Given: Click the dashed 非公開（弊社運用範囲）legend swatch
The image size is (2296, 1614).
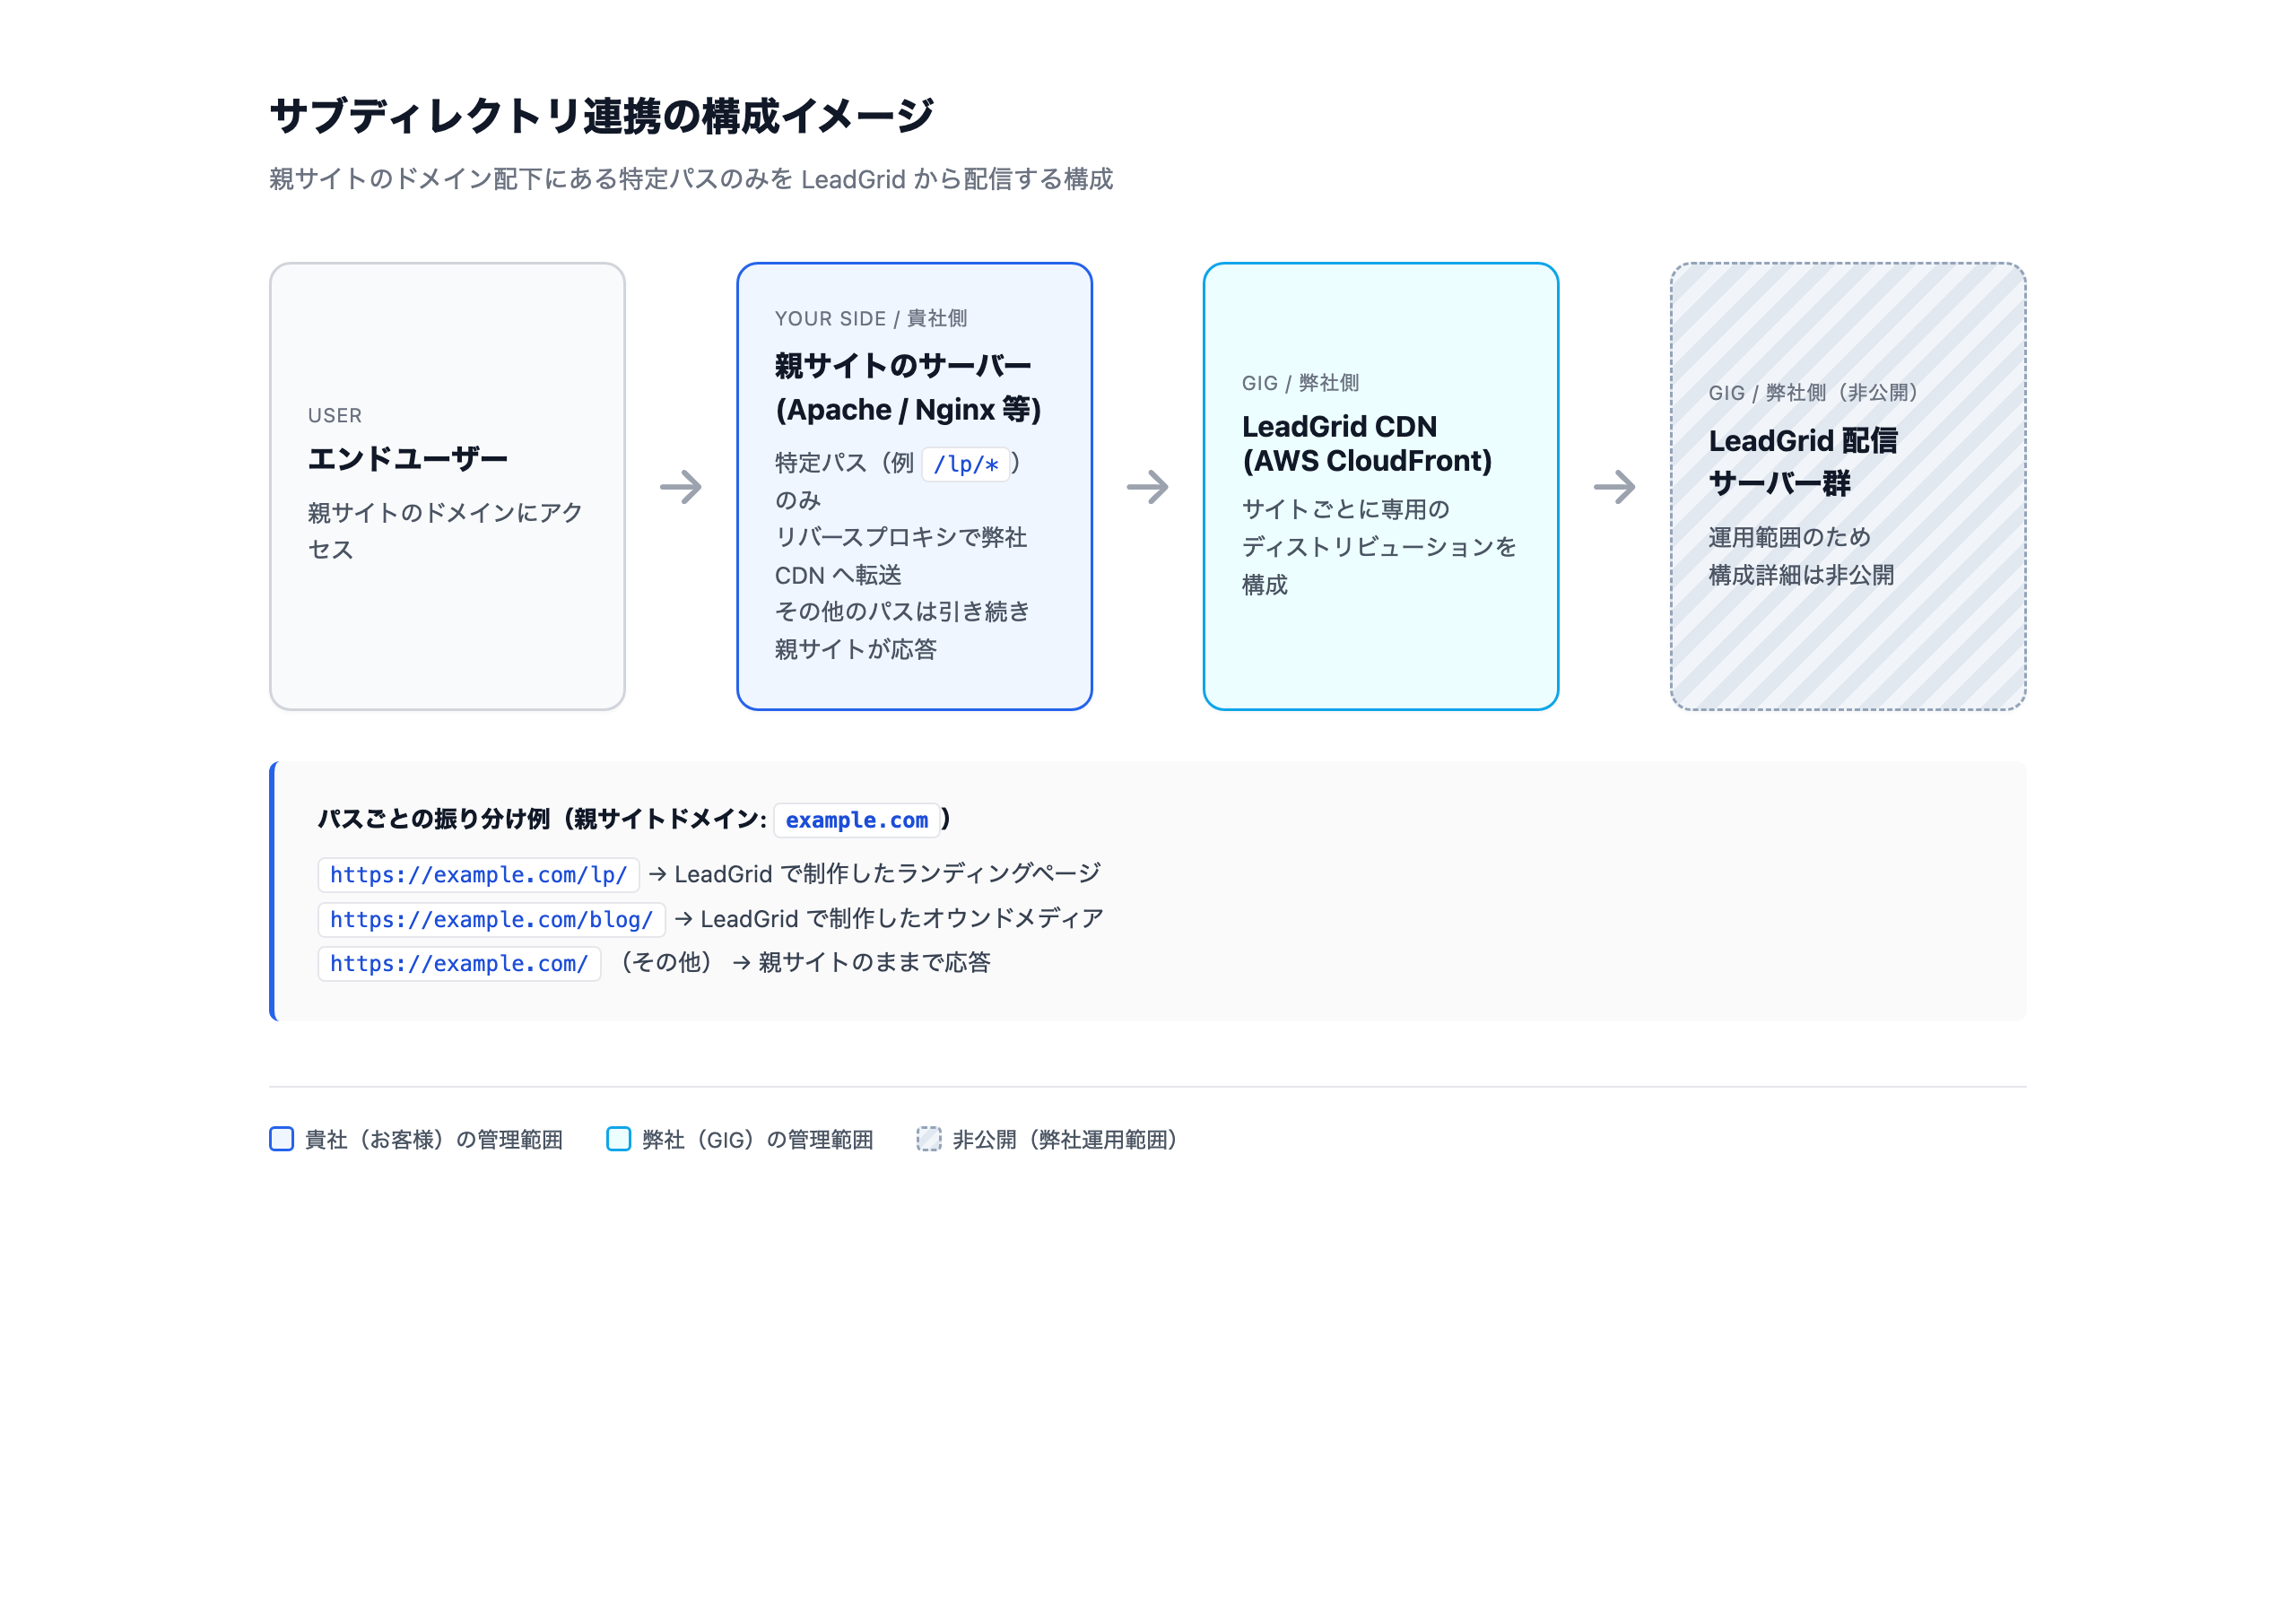Looking at the screenshot, I should click(x=929, y=1139).
